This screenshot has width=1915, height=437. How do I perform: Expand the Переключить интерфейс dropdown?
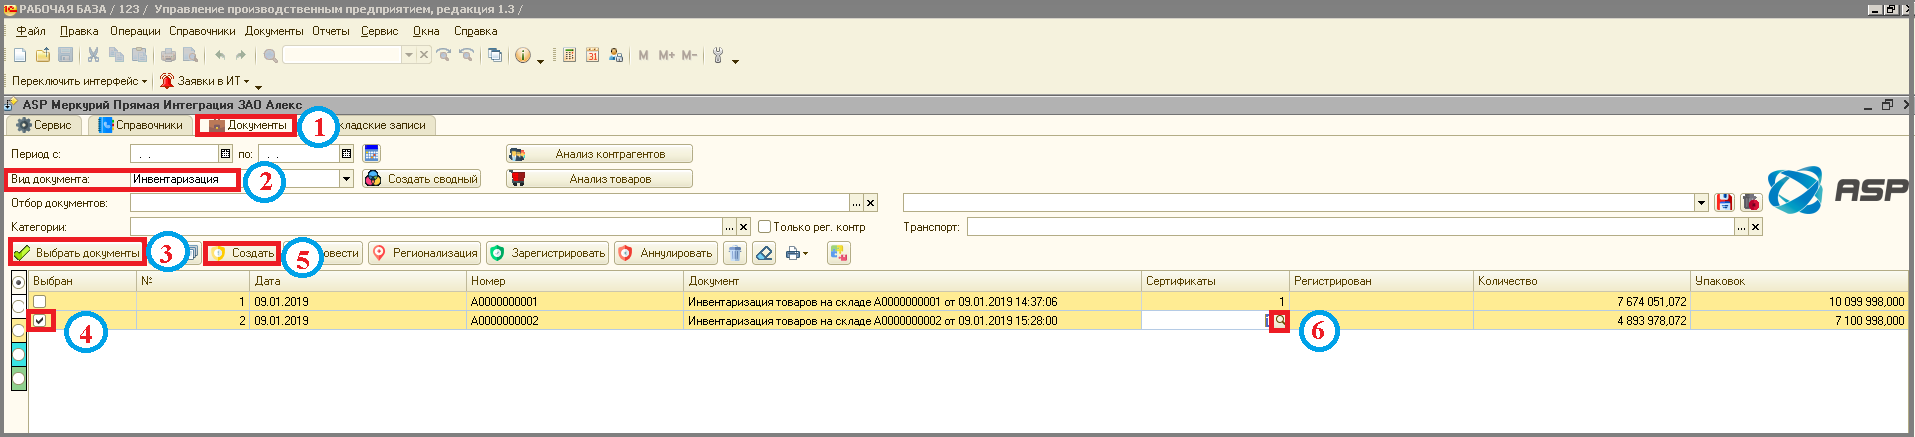click(x=145, y=82)
